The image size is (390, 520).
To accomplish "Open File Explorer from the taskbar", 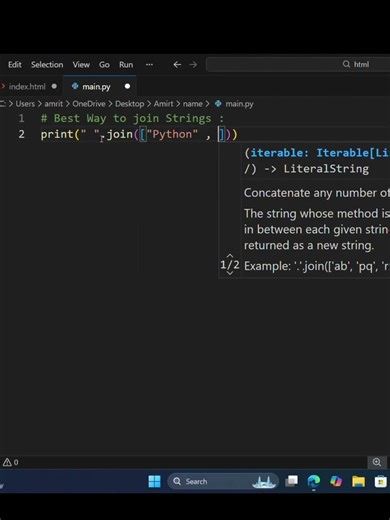I will 358,481.
